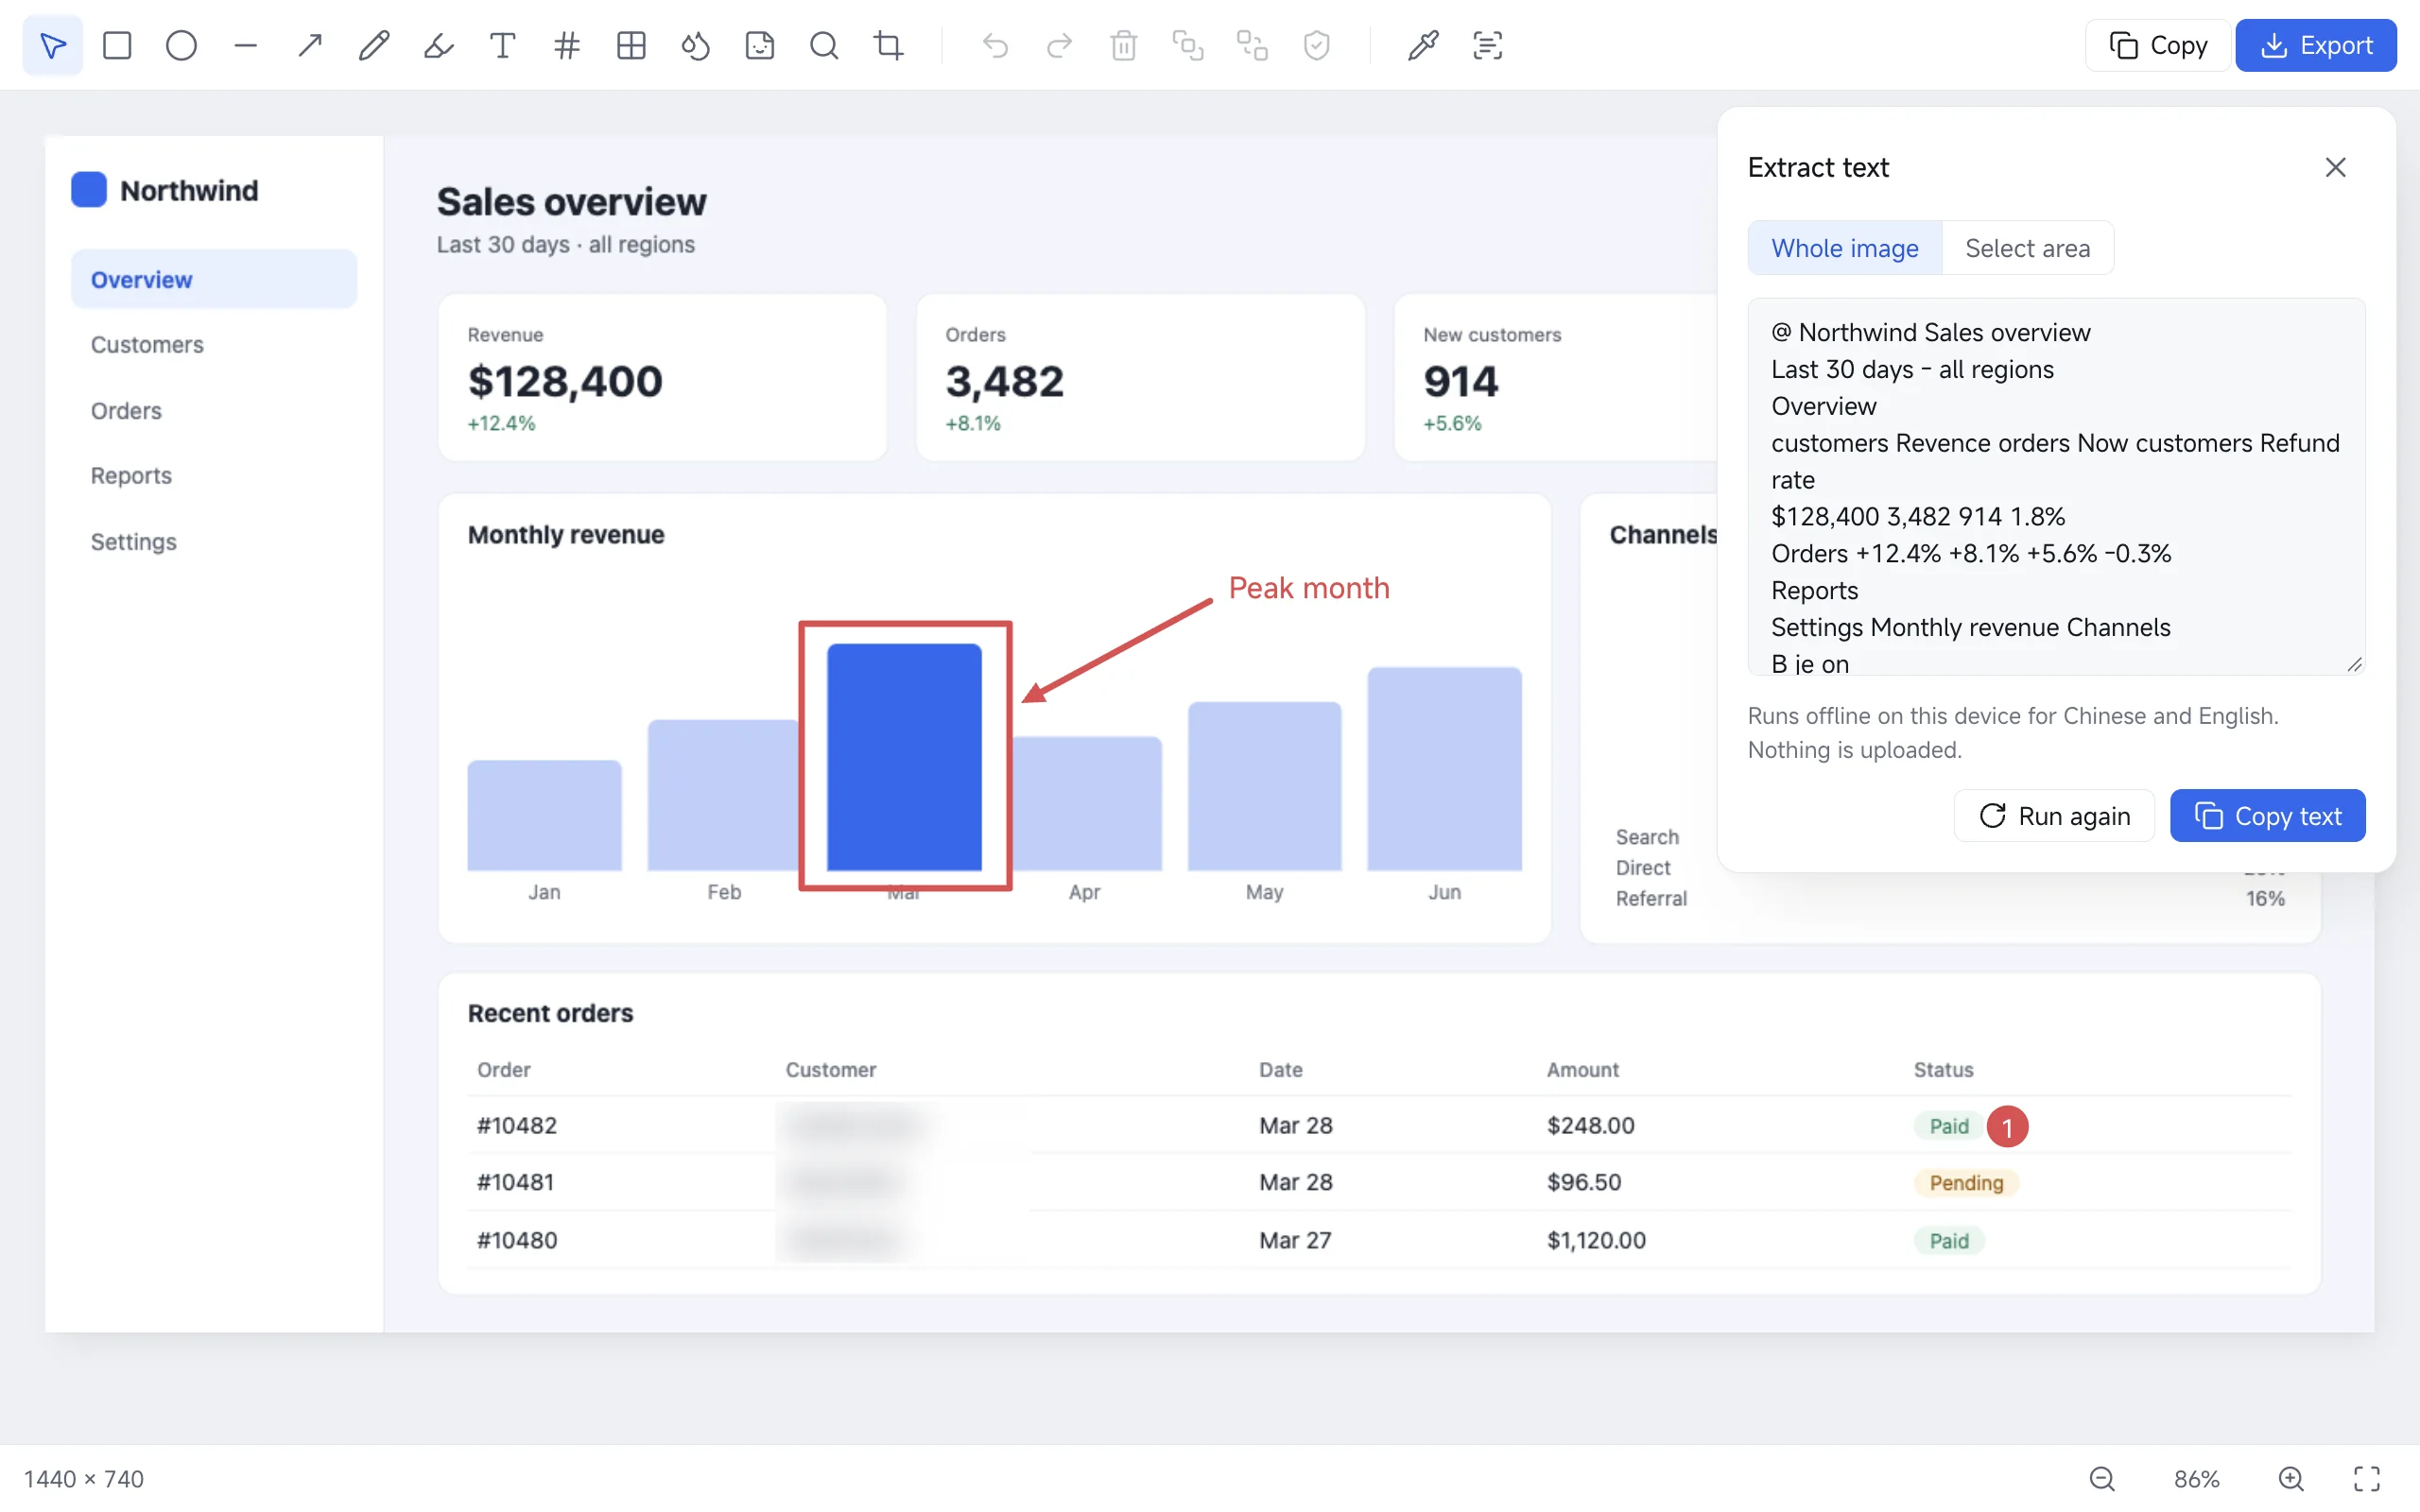Activate the Crop tool
Screen dimensions: 2420x1512
(888, 45)
